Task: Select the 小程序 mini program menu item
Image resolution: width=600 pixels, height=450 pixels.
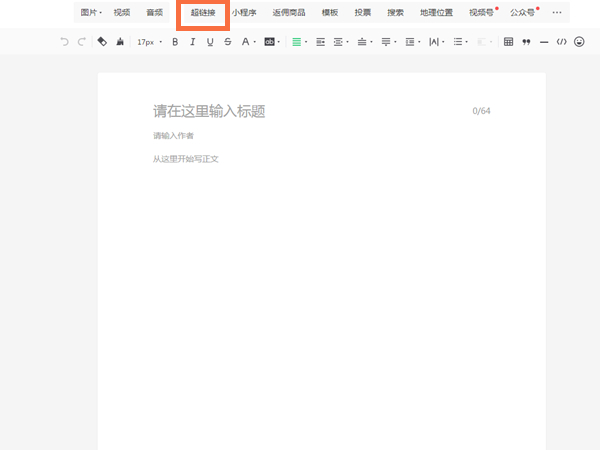Action: click(244, 13)
